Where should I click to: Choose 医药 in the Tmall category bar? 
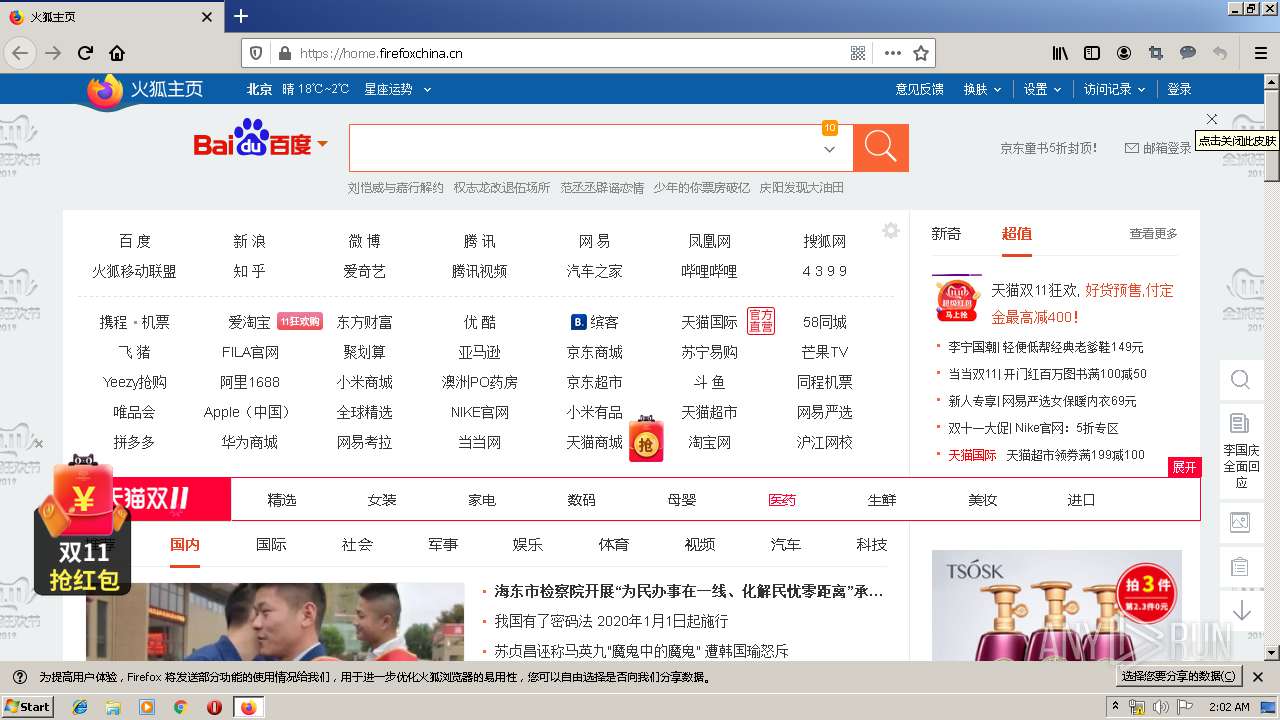[x=782, y=500]
